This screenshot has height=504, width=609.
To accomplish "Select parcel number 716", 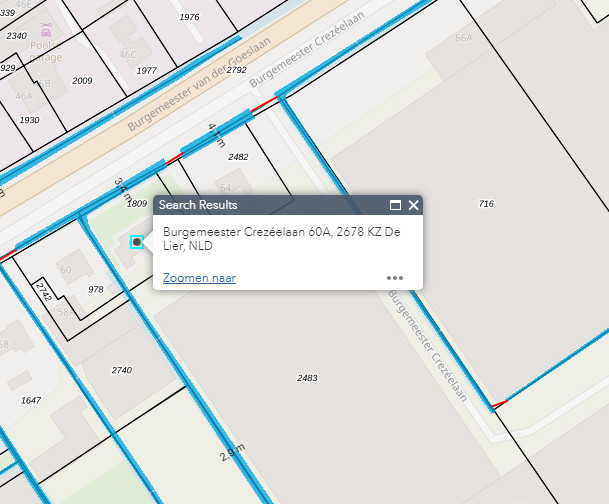I will pyautogui.click(x=486, y=204).
